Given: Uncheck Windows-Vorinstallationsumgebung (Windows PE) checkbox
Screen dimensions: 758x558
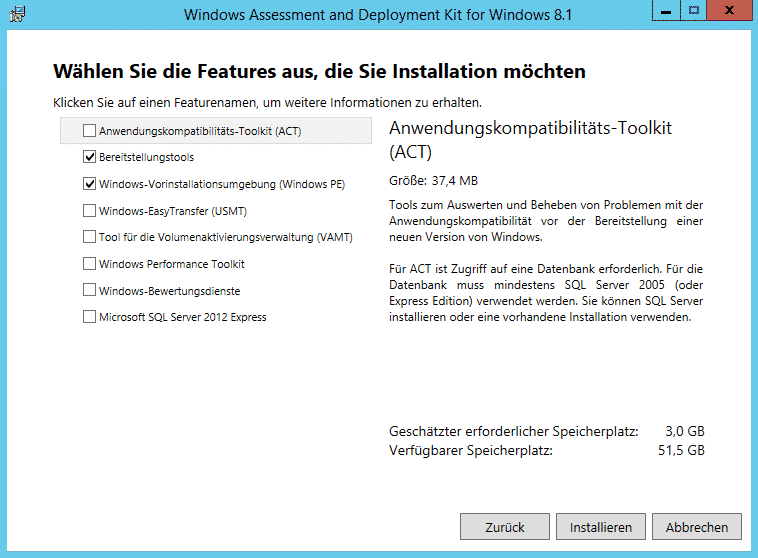Looking at the screenshot, I should tap(89, 184).
